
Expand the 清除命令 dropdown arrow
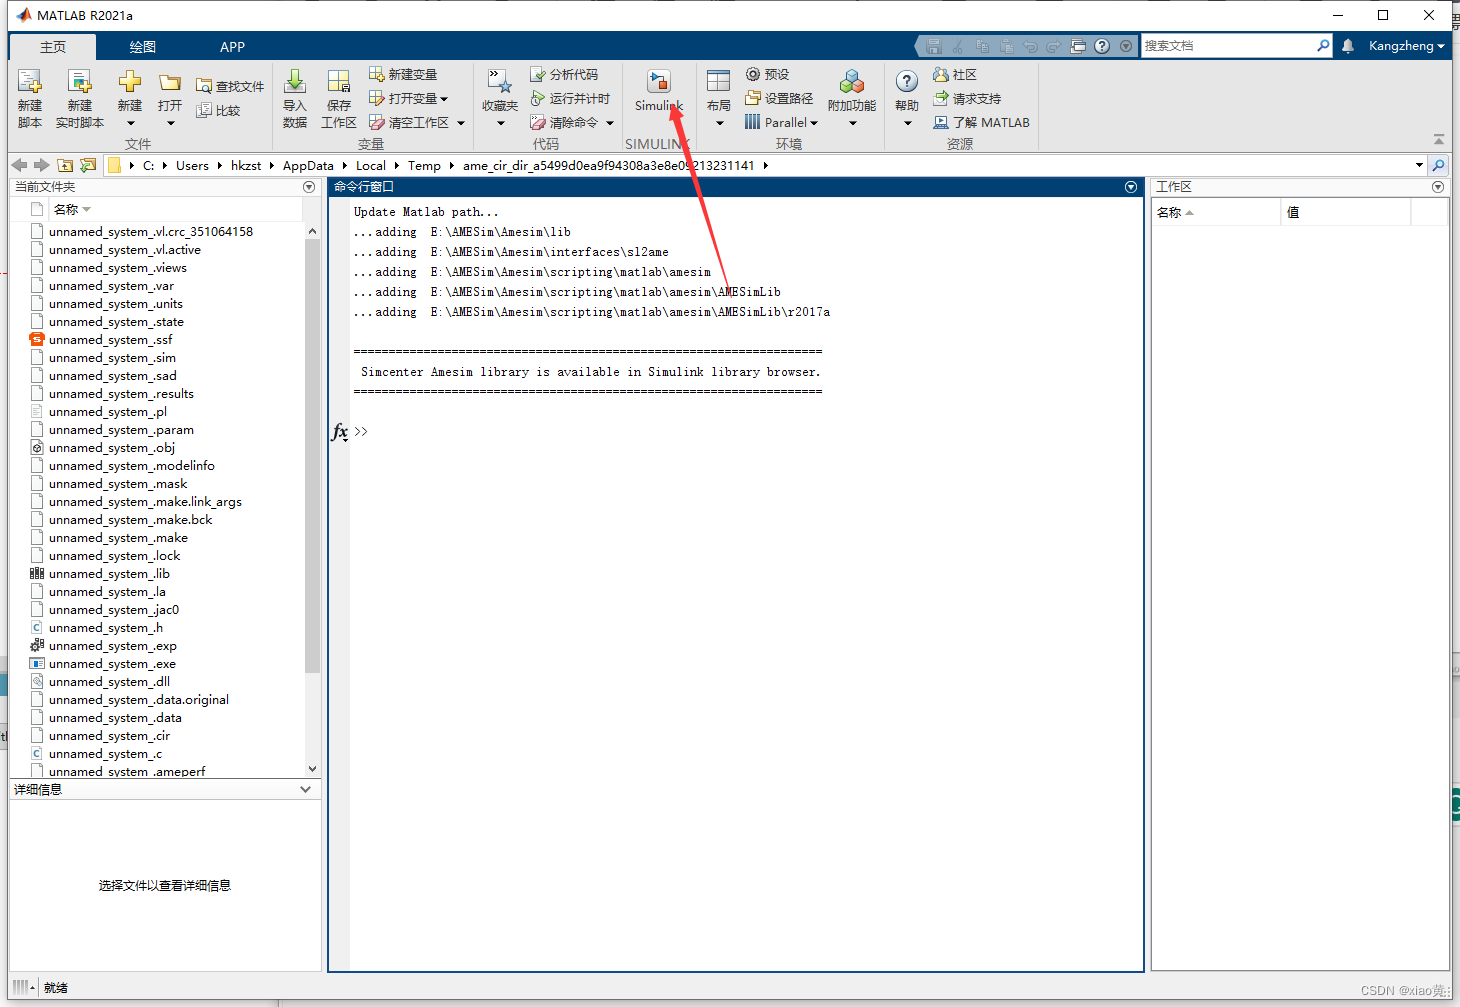(610, 123)
